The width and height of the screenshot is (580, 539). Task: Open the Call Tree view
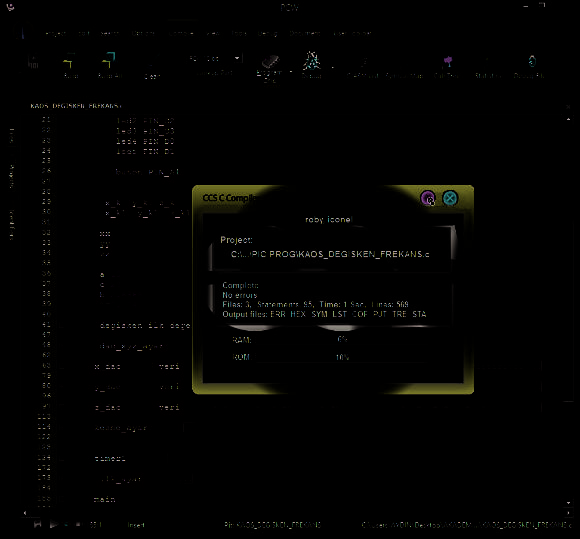(447, 67)
